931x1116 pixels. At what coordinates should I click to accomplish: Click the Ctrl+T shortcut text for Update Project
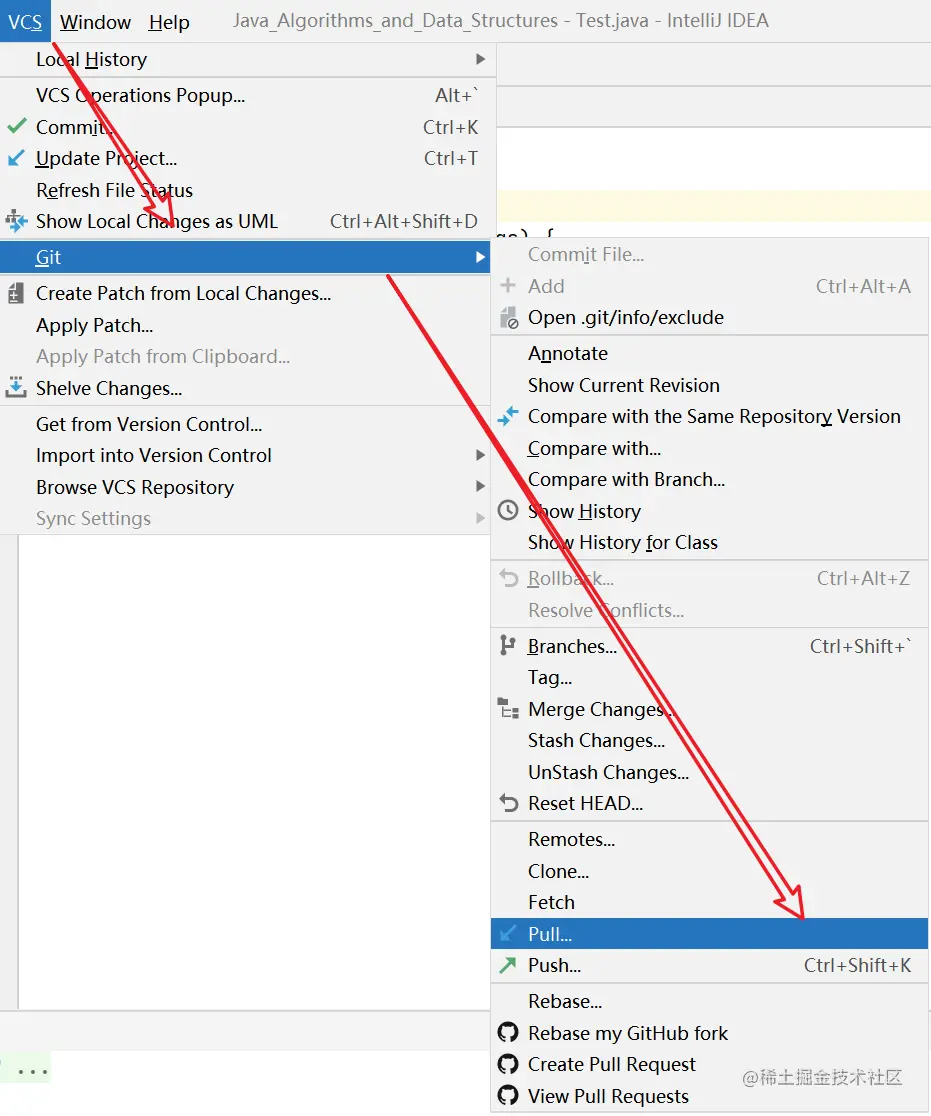451,158
